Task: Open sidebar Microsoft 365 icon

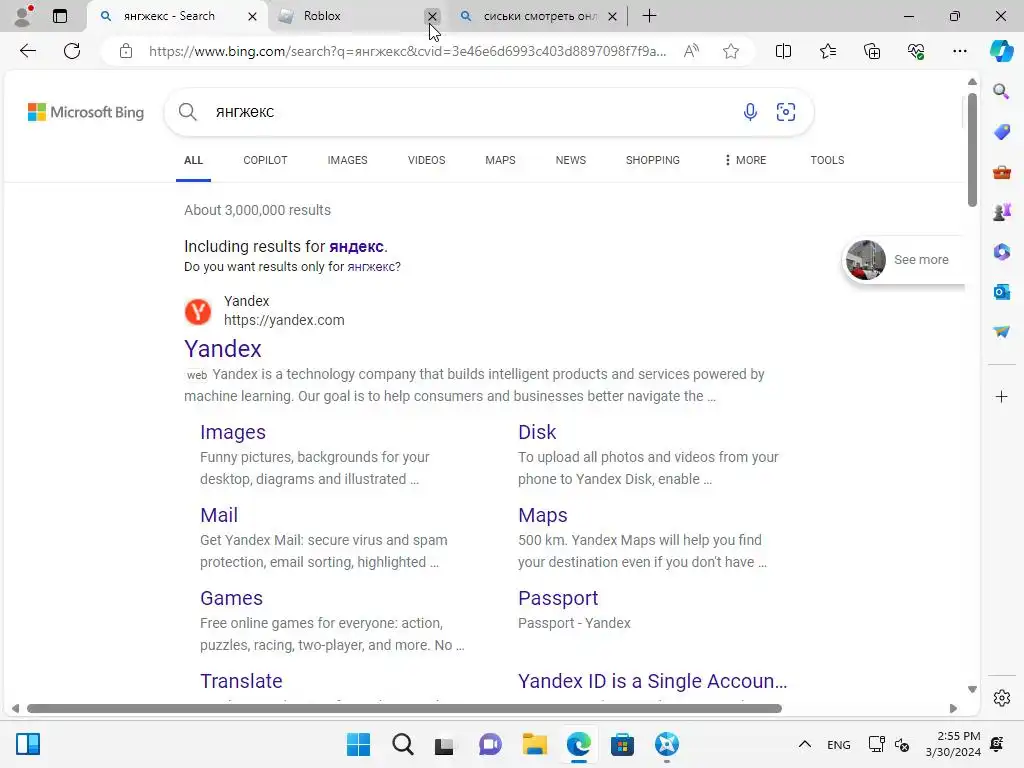Action: click(x=1002, y=251)
